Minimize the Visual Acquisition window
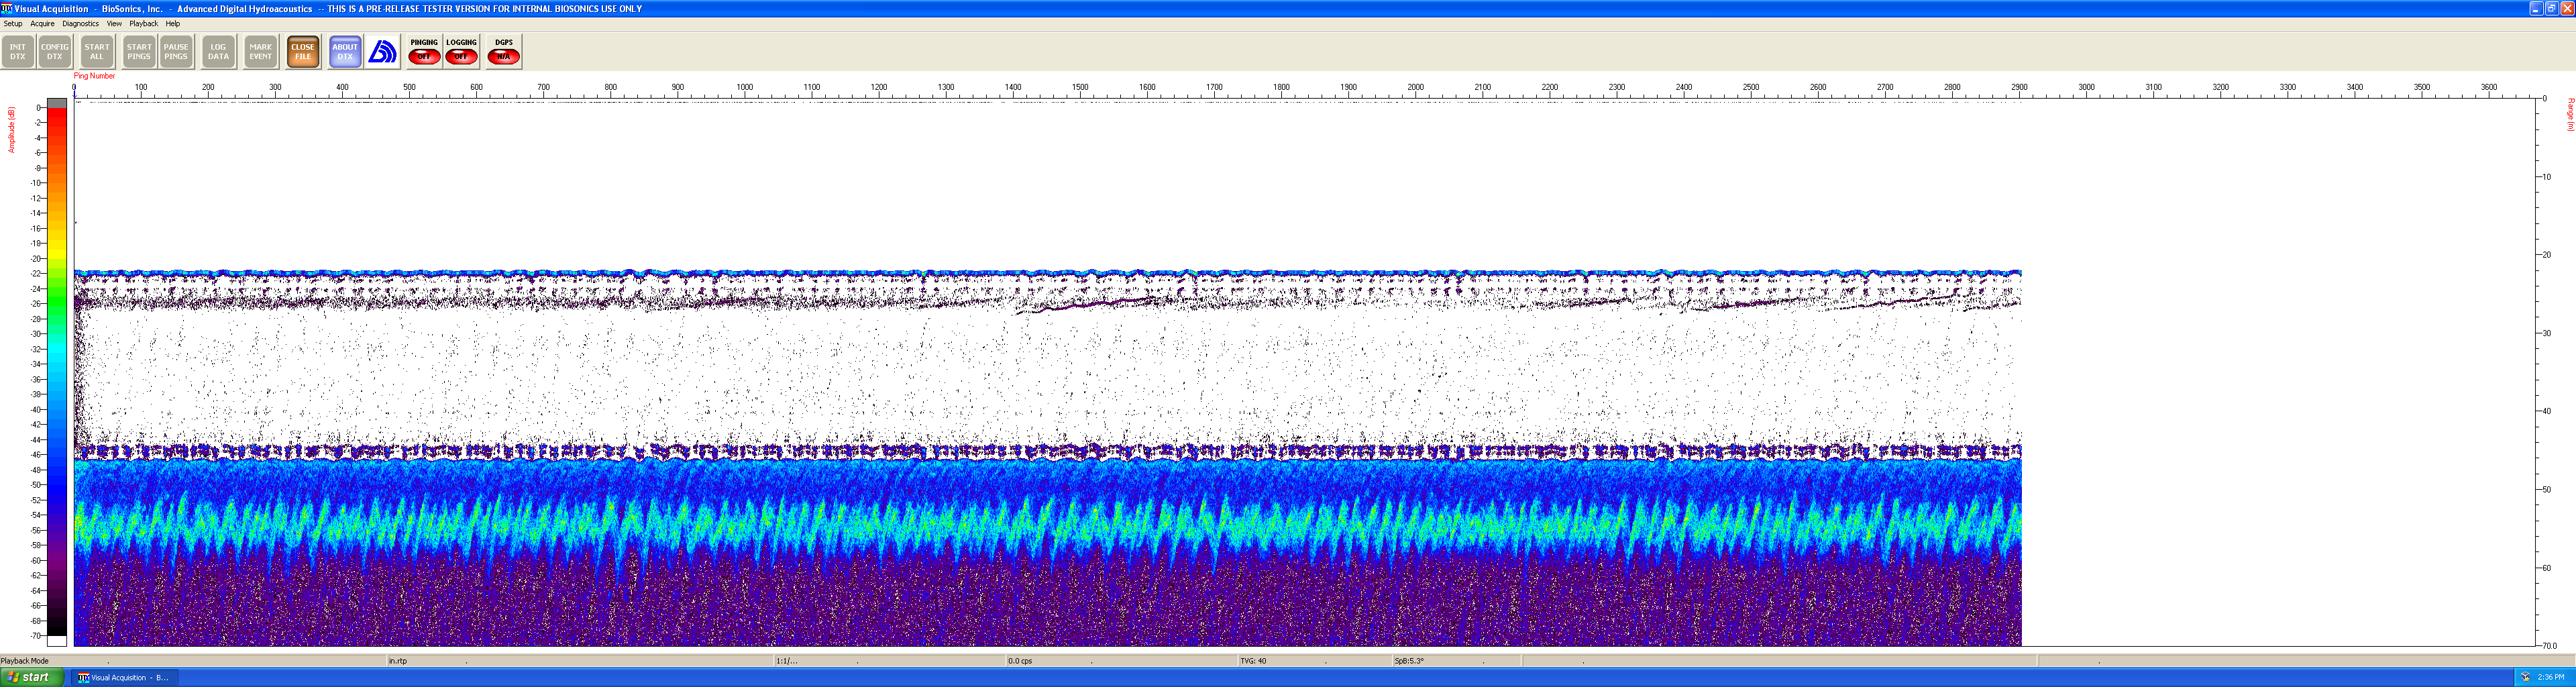 (2536, 8)
